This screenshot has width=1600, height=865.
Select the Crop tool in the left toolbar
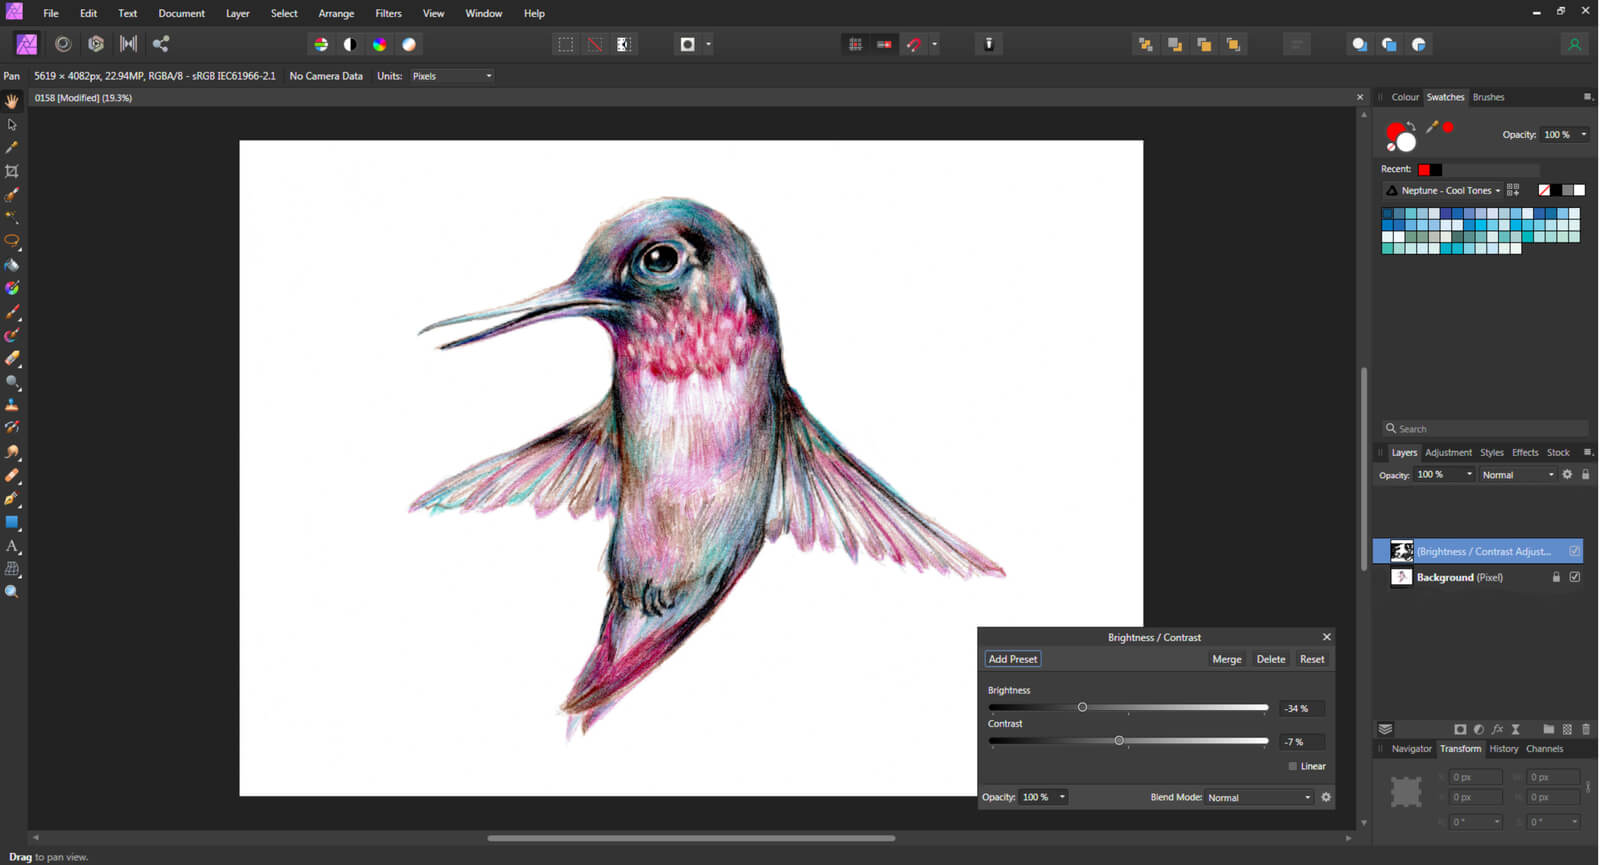12,171
